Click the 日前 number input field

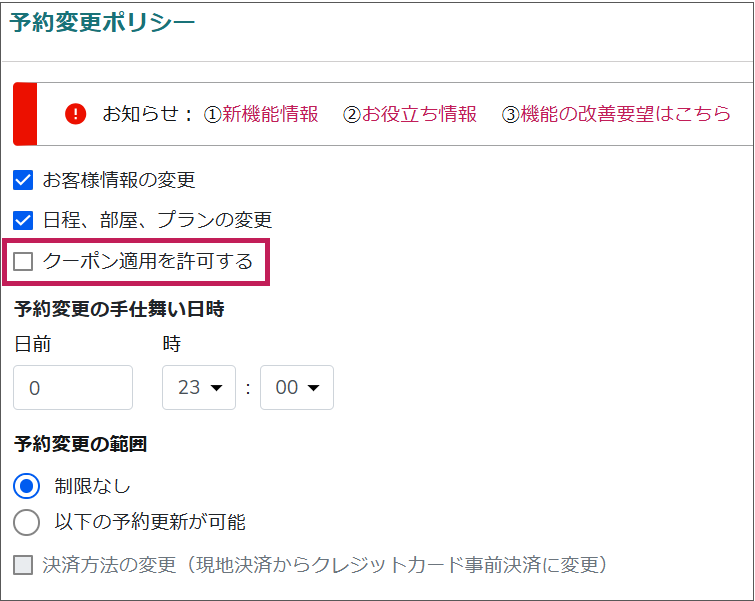tap(73, 388)
